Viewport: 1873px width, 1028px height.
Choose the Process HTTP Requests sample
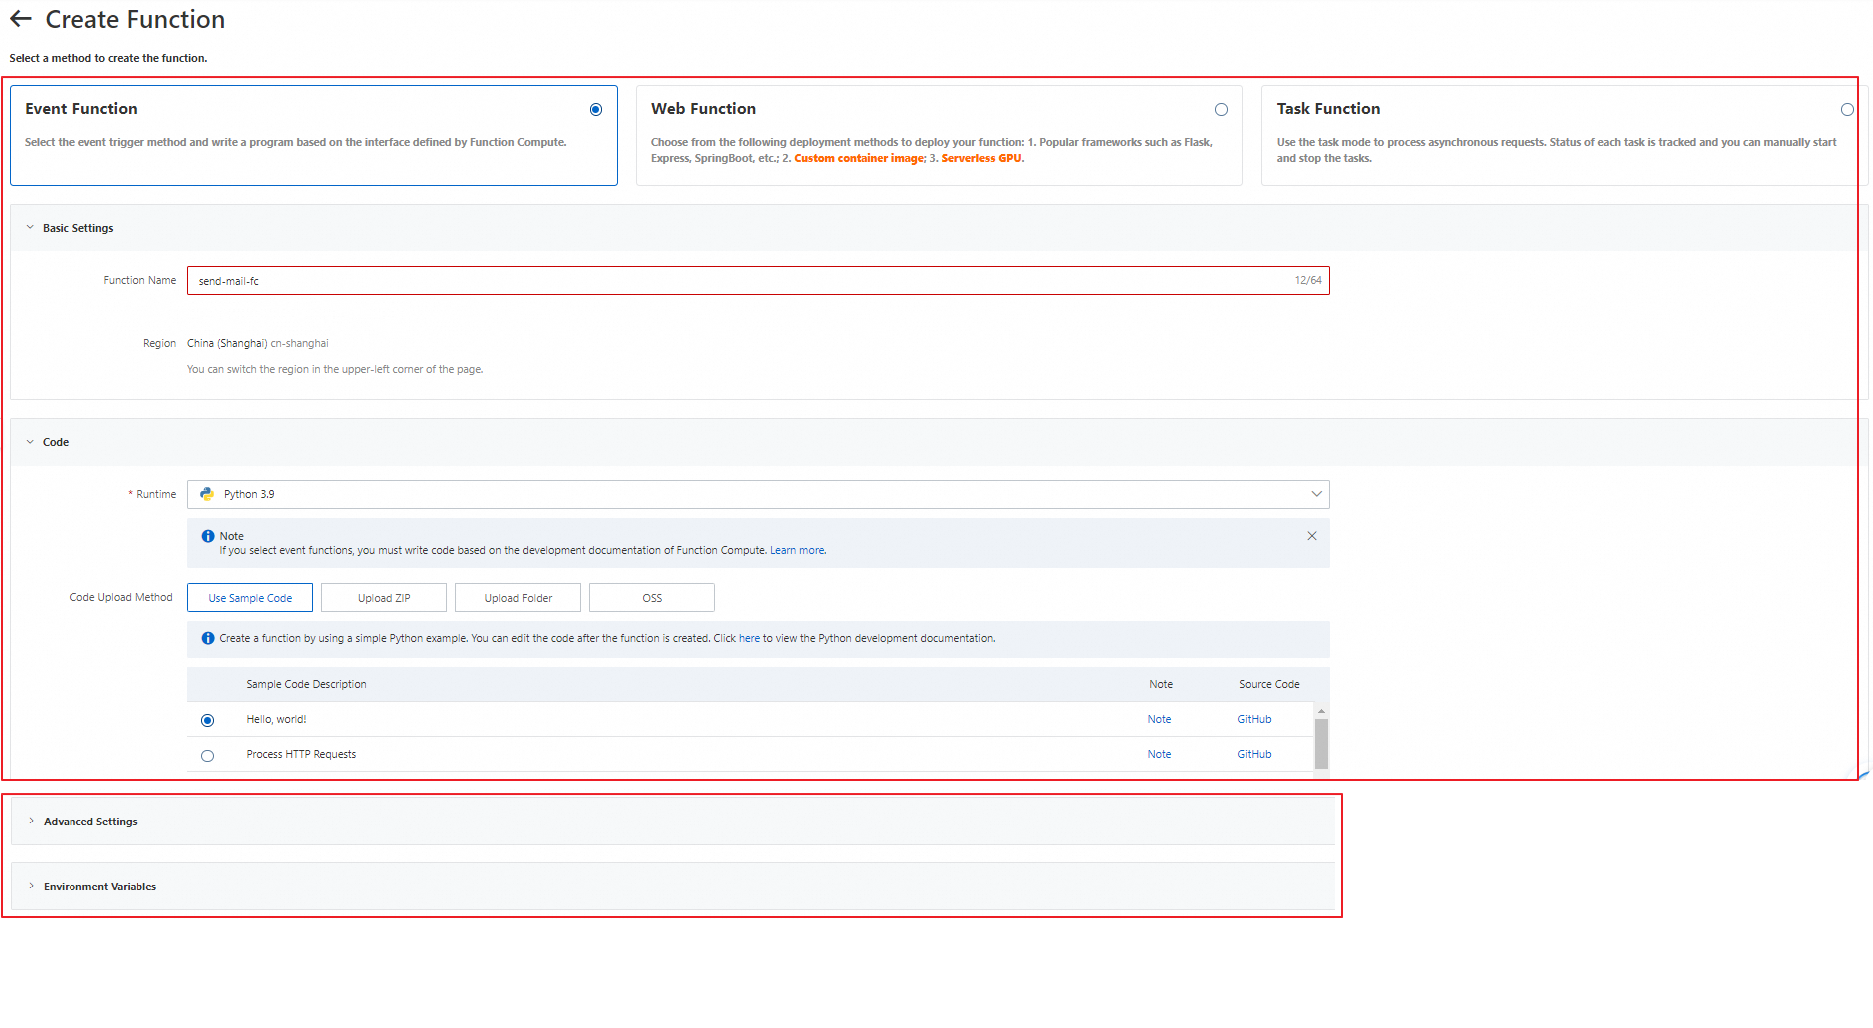click(x=207, y=755)
